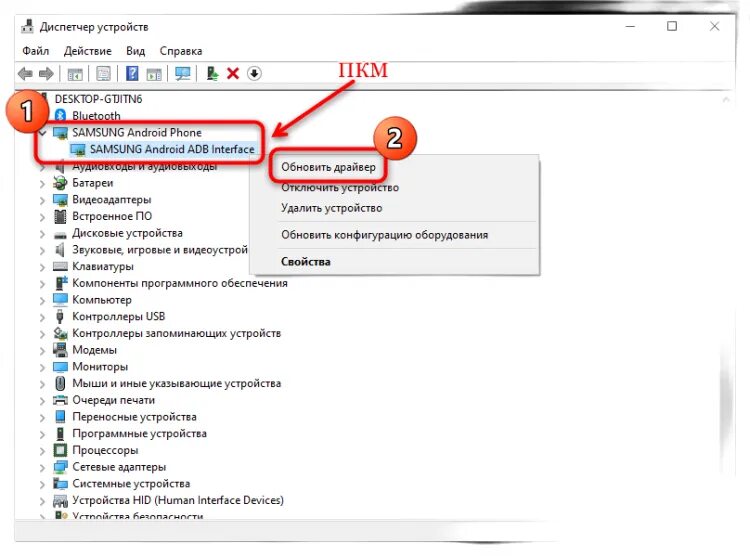Choose Обновить конфигурацию оборудования

pos(385,235)
